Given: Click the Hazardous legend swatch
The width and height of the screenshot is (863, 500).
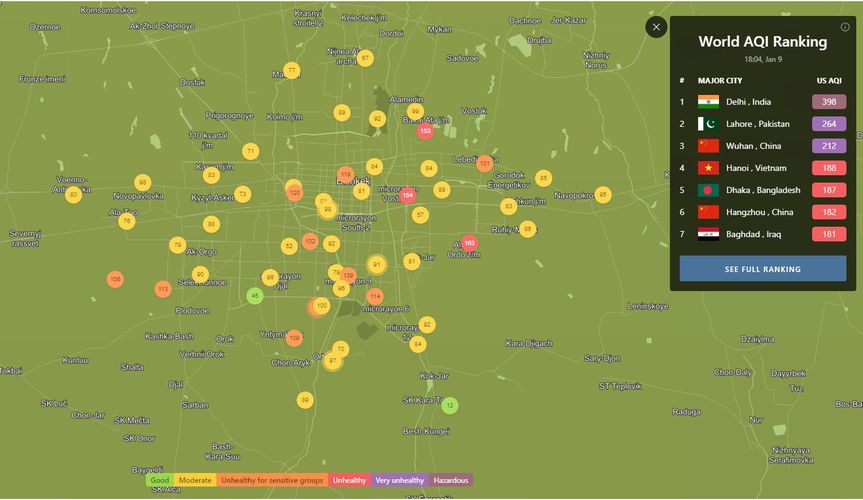Looking at the screenshot, I should (x=451, y=481).
